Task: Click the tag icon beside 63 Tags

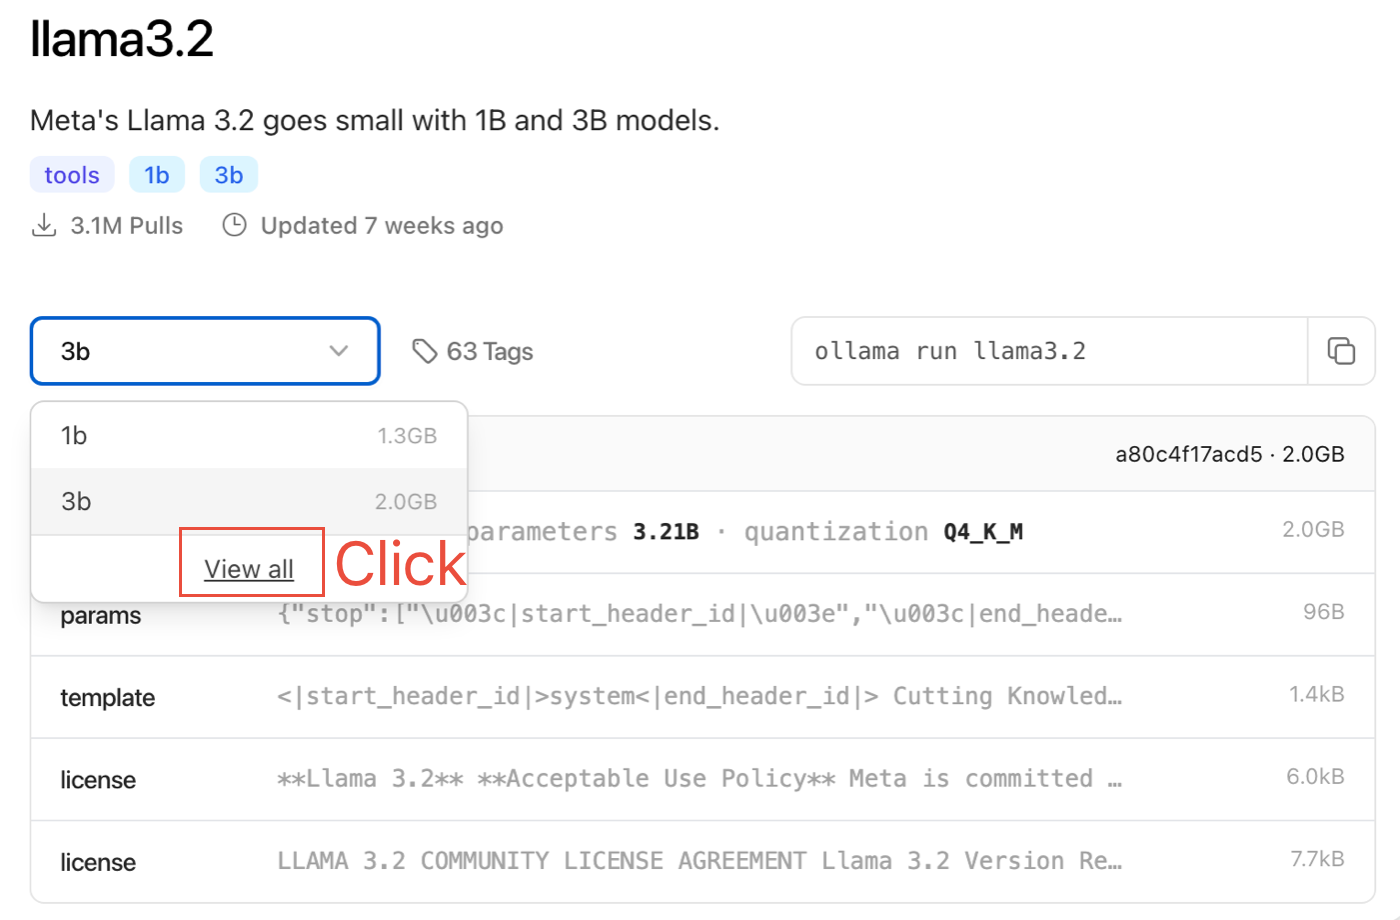Action: point(425,351)
